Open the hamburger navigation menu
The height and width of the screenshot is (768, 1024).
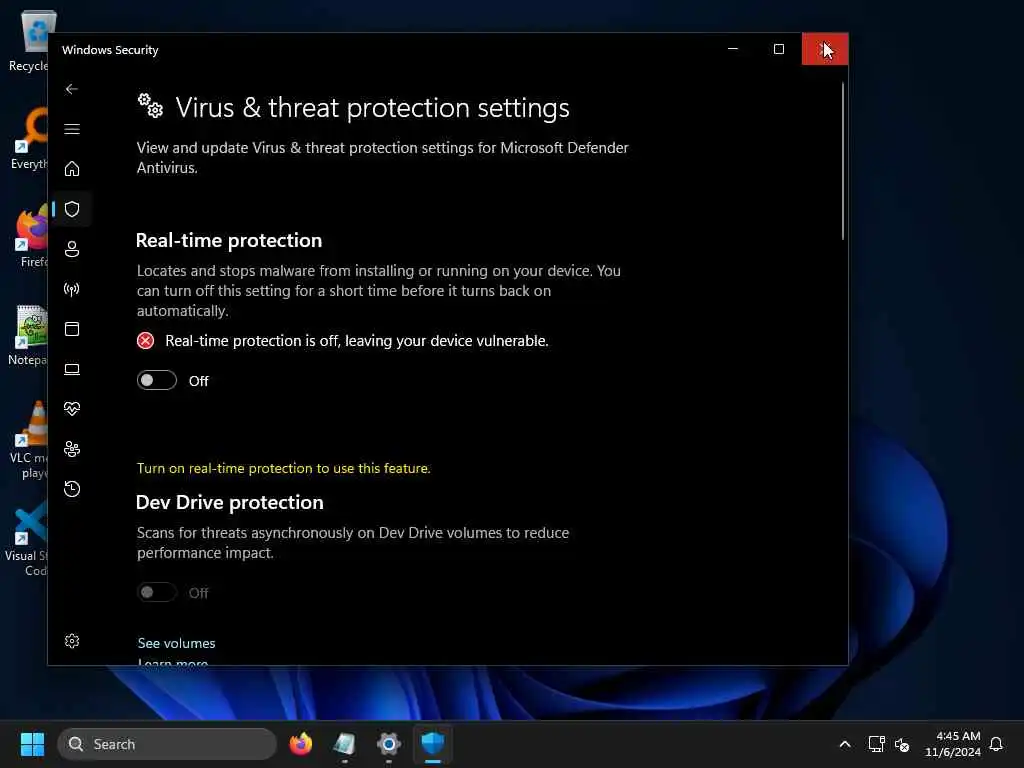pos(72,129)
